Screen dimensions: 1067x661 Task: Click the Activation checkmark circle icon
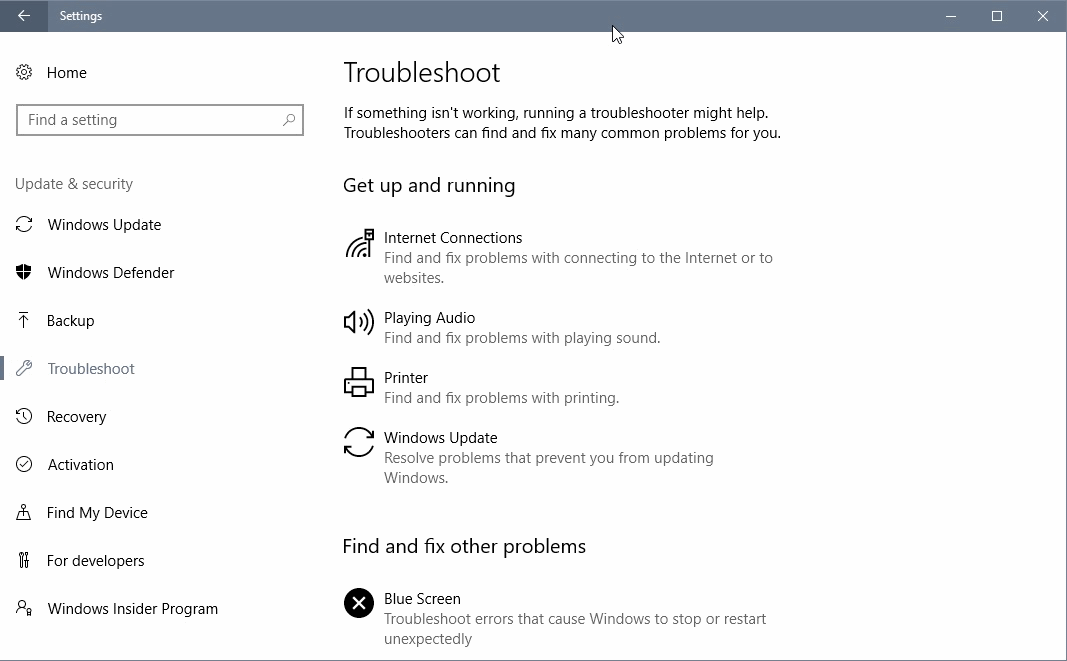24,464
